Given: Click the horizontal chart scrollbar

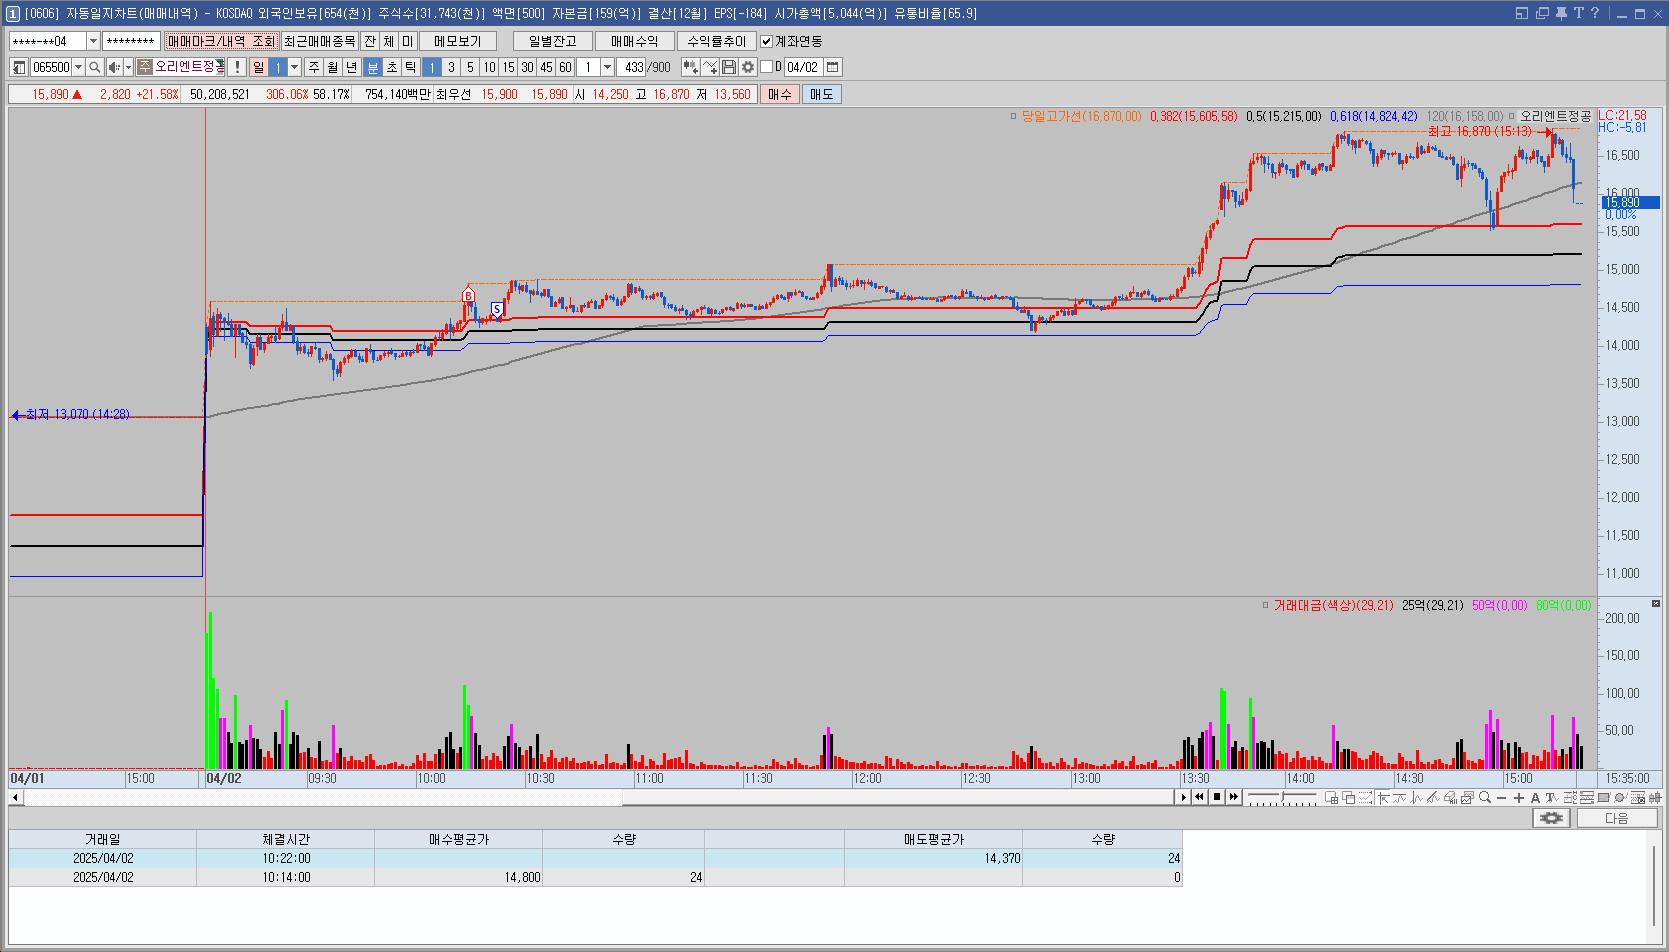Looking at the screenshot, I should click(x=600, y=797).
